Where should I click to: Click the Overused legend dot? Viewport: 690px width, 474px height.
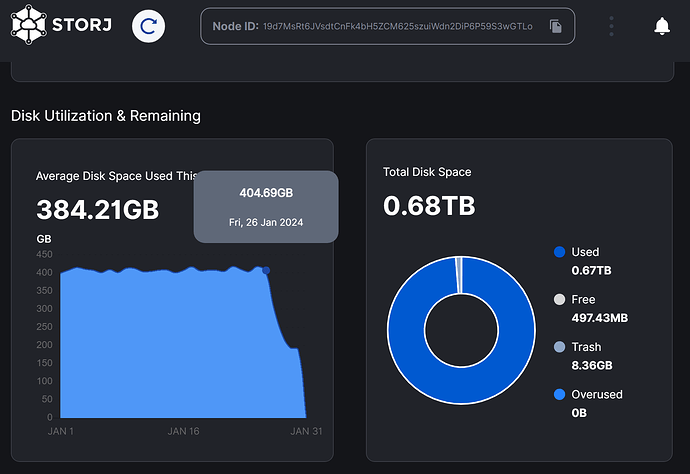559,394
